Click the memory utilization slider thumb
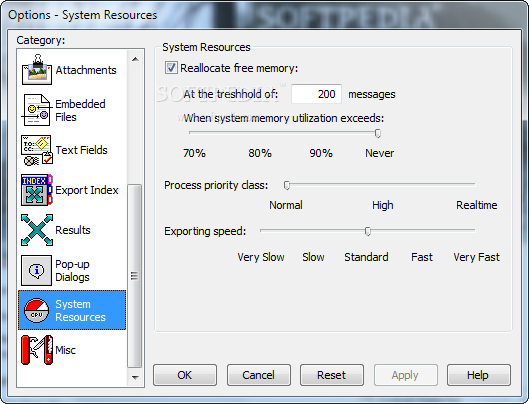The width and height of the screenshot is (529, 404). coord(378,134)
